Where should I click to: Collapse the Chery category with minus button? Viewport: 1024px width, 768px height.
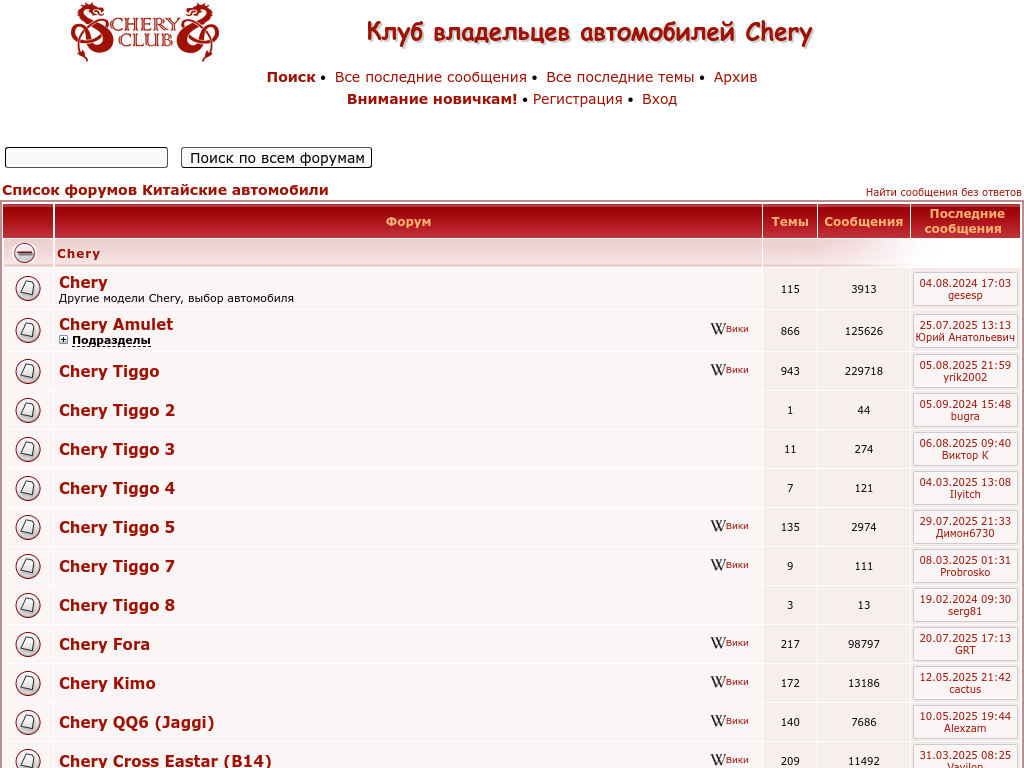coord(25,253)
